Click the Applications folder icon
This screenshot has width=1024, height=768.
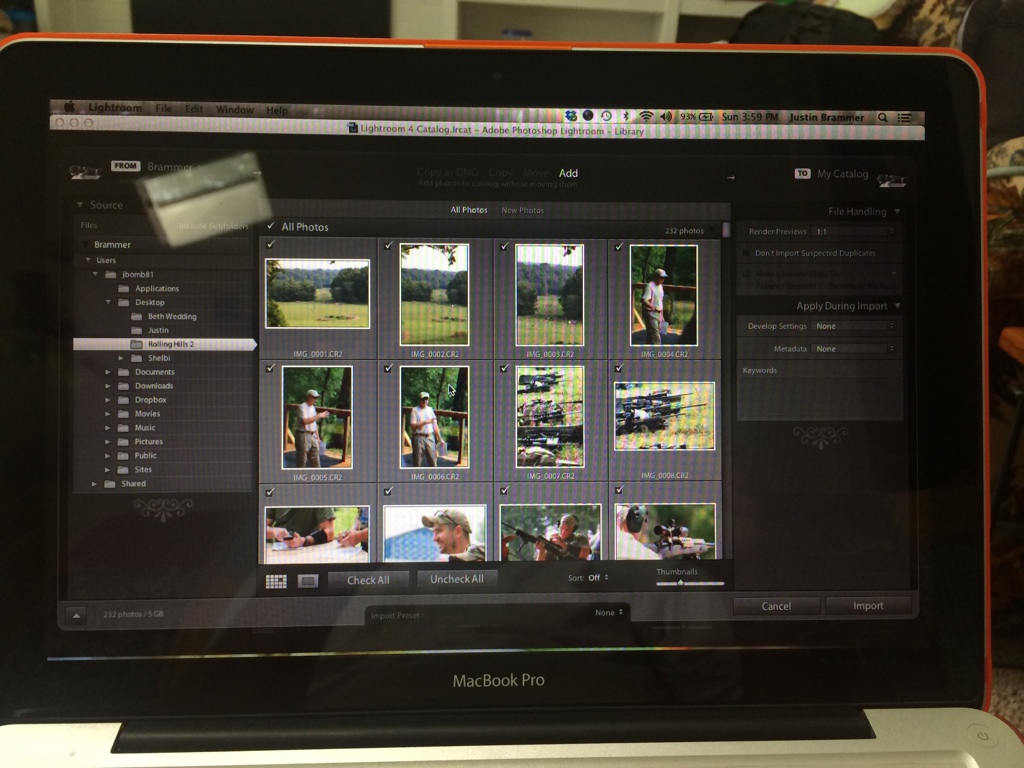(x=123, y=289)
